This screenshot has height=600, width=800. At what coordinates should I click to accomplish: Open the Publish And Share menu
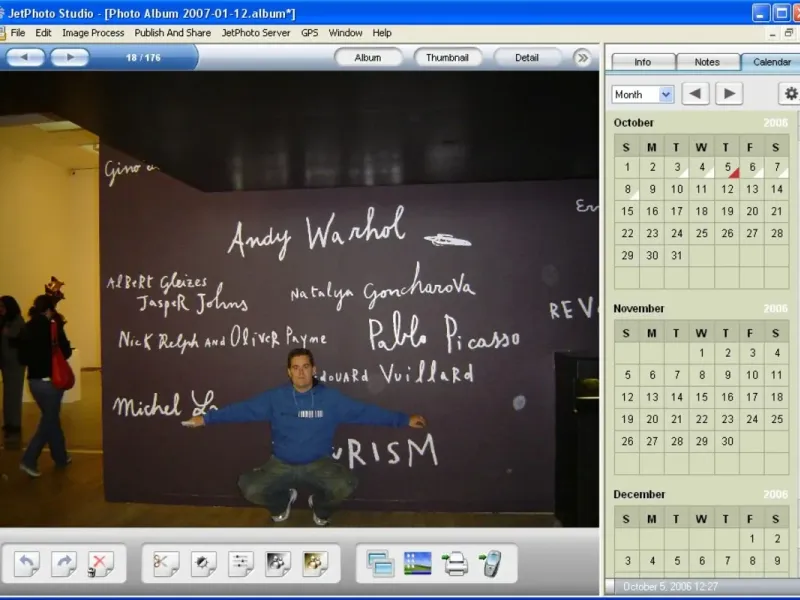(x=172, y=33)
